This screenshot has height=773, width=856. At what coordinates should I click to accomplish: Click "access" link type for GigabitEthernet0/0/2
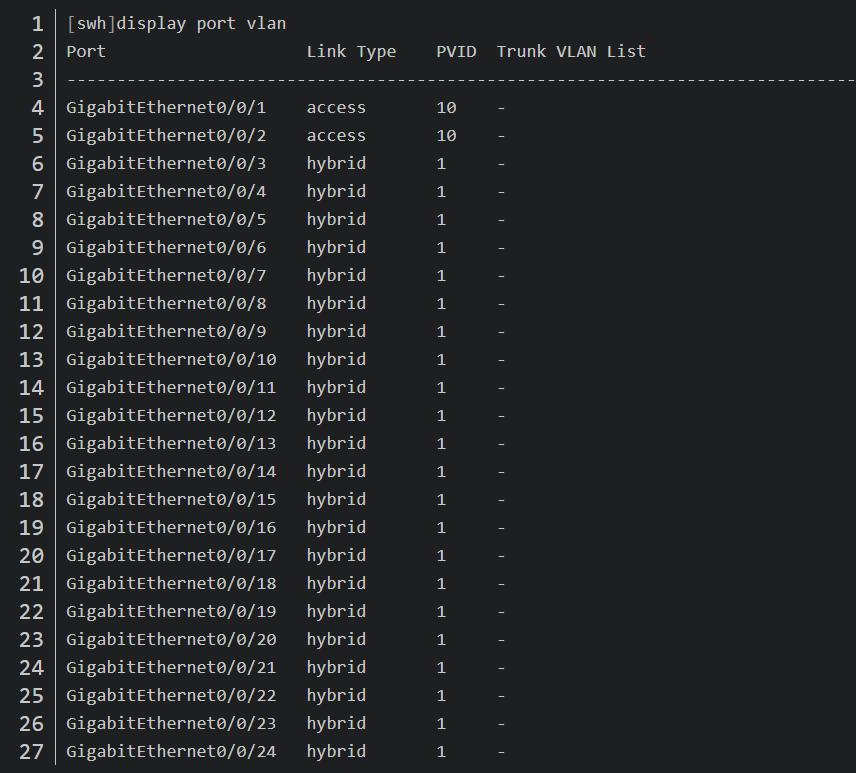click(336, 135)
